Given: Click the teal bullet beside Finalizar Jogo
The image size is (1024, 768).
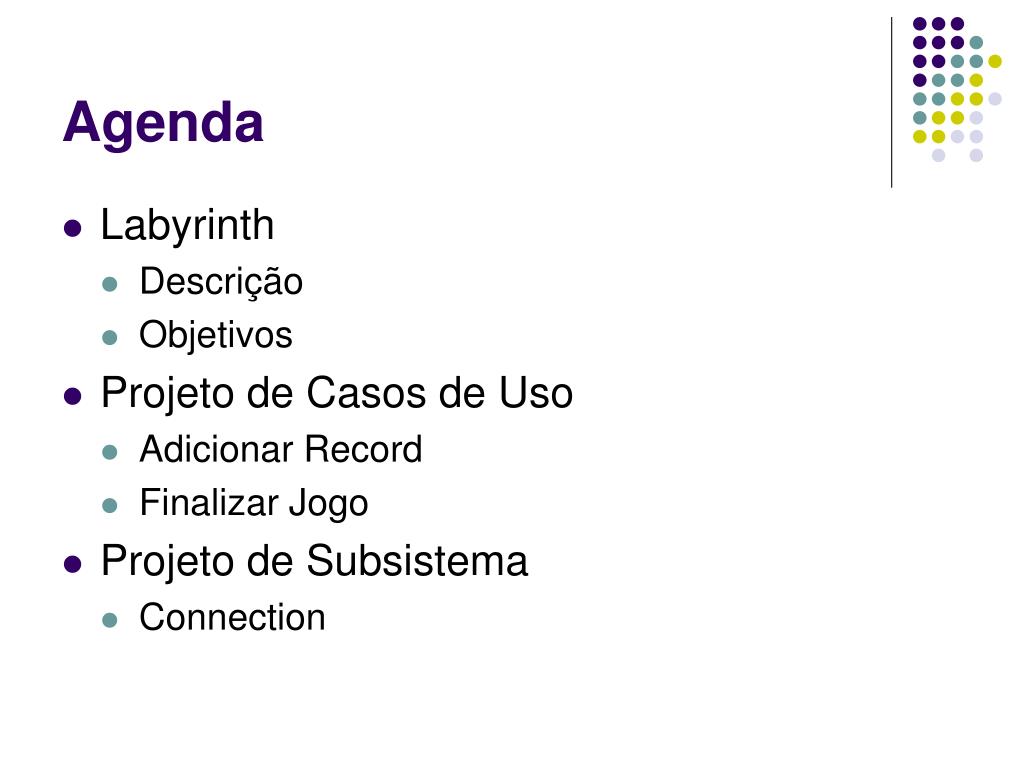Looking at the screenshot, I should 110,505.
